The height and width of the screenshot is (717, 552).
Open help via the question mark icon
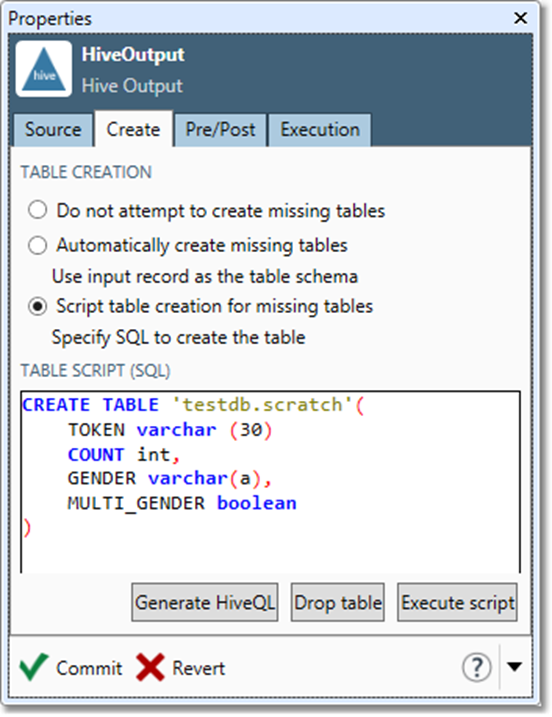tap(477, 667)
